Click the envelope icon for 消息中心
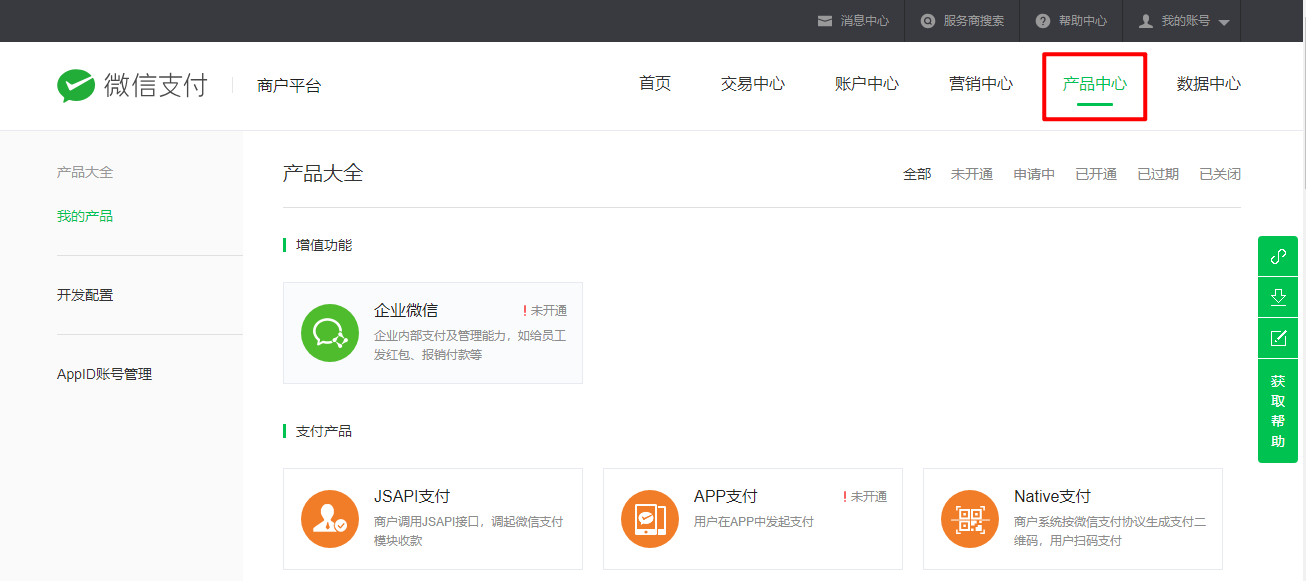The height and width of the screenshot is (581, 1306). coord(825,20)
